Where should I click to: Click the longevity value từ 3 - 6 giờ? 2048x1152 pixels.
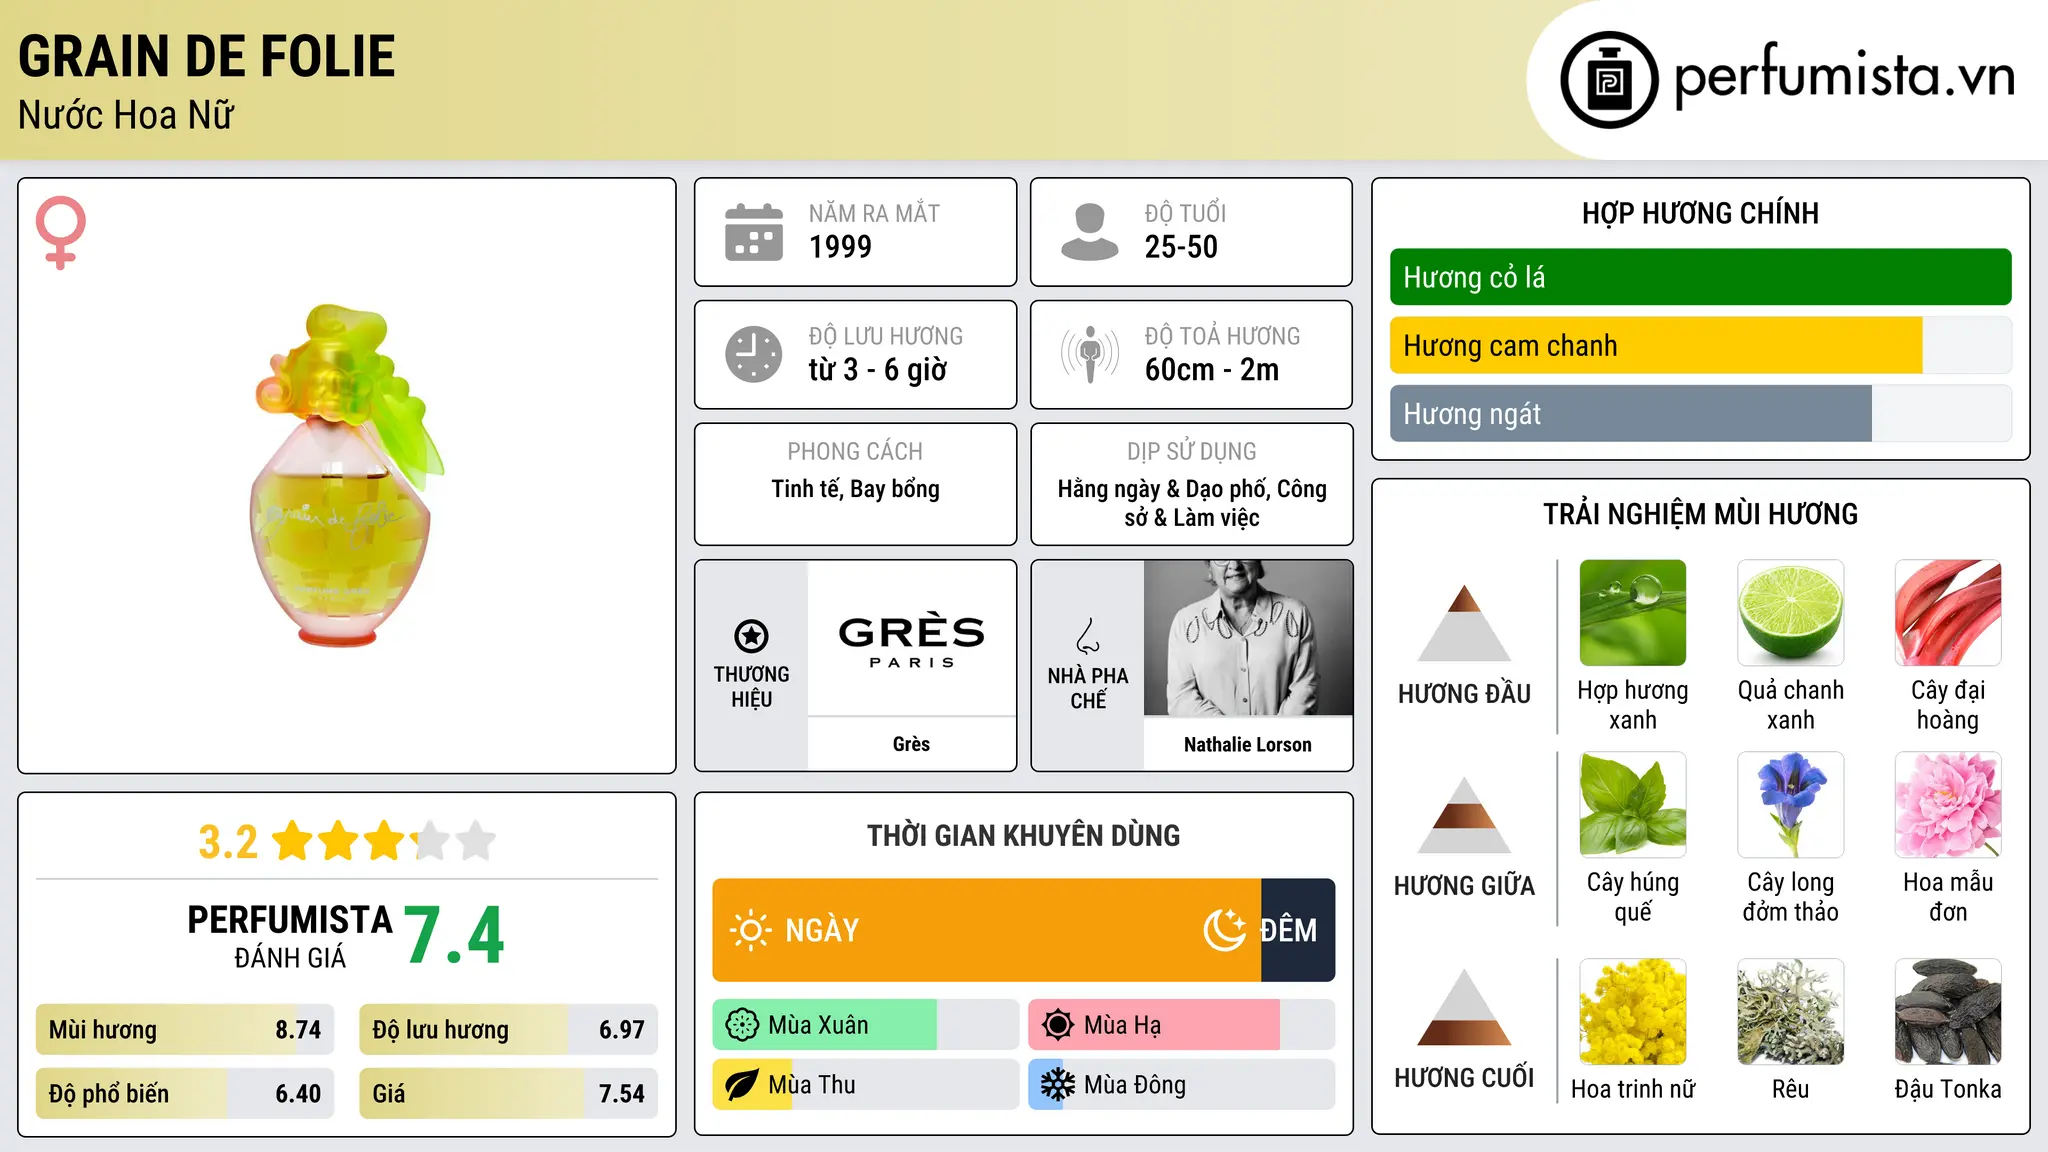click(878, 370)
